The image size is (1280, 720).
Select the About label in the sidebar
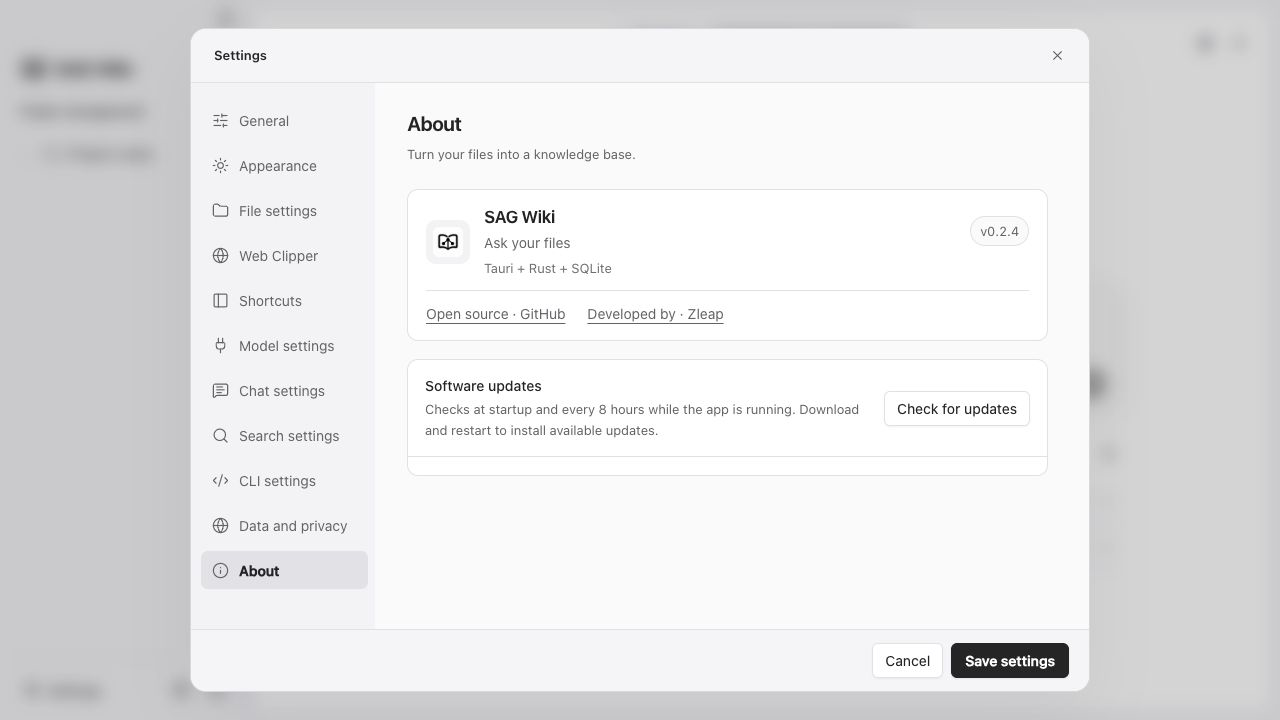point(259,571)
